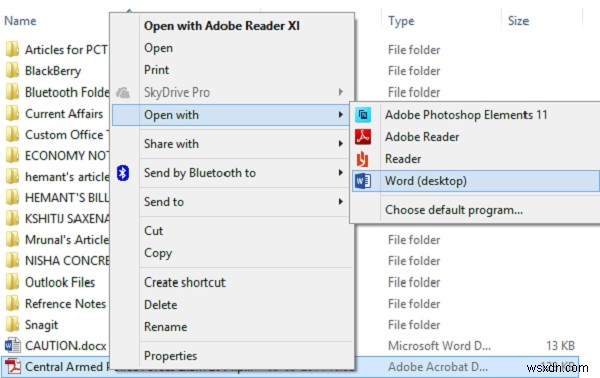Choose Create shortcut menu entry

tap(185, 282)
